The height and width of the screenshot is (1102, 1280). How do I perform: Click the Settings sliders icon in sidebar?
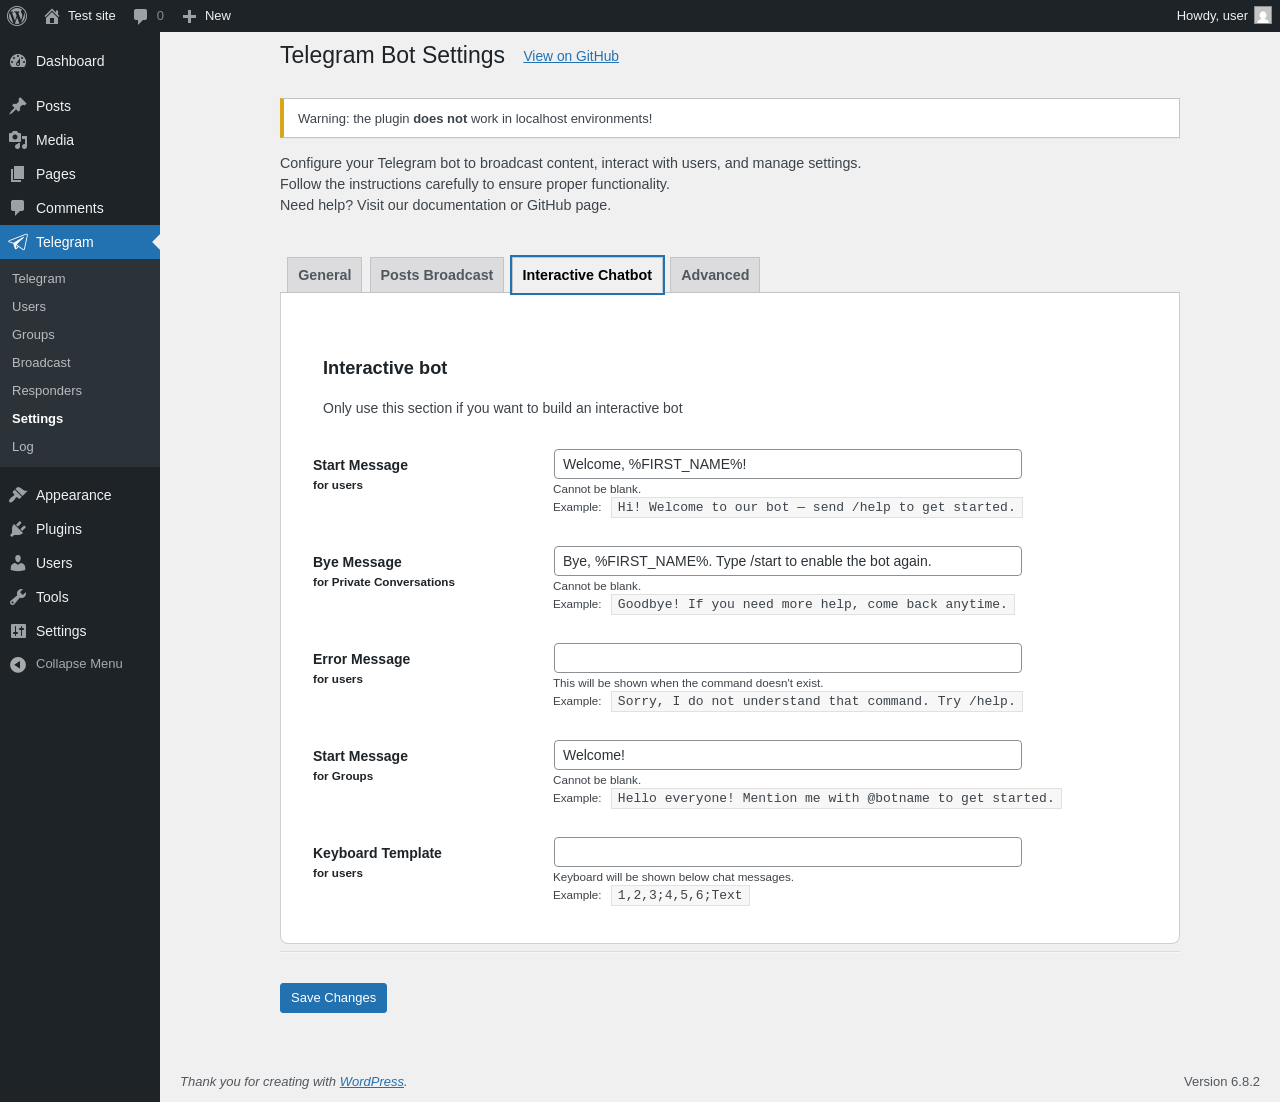coord(18,631)
